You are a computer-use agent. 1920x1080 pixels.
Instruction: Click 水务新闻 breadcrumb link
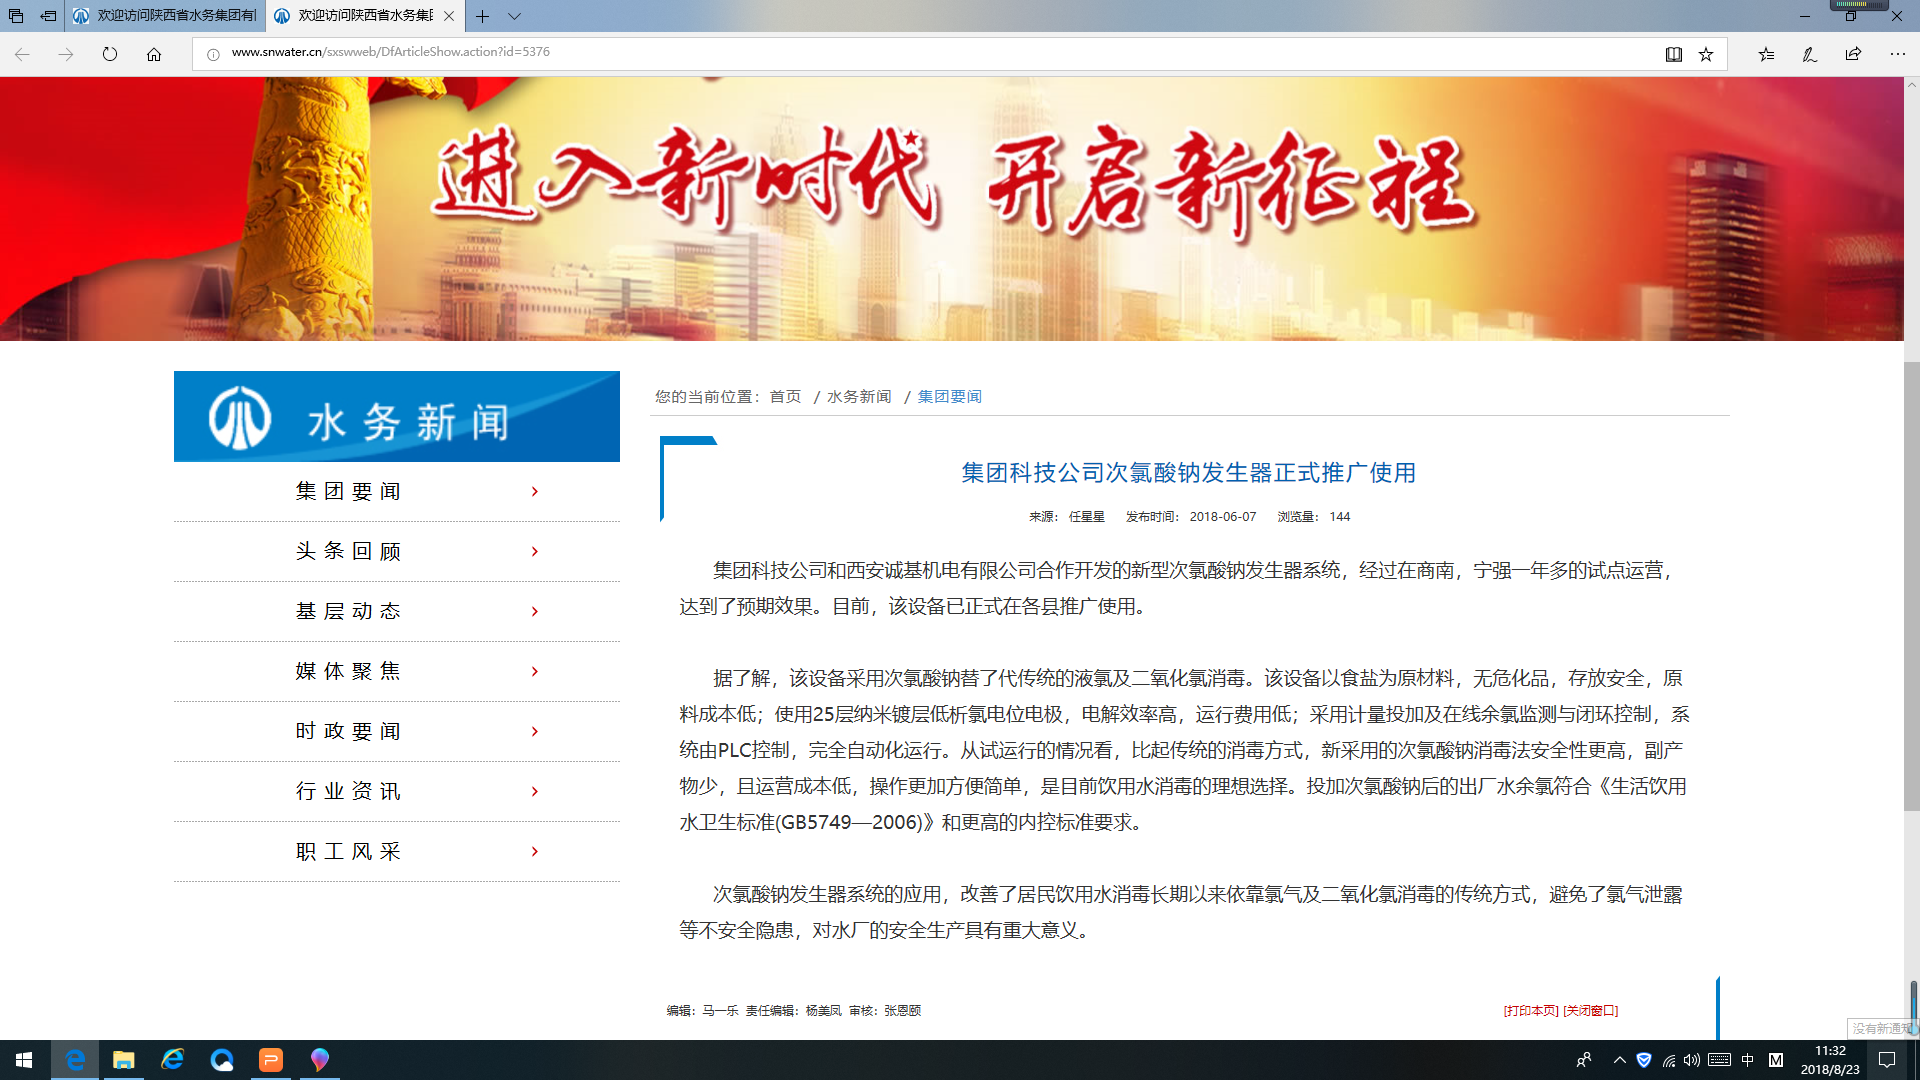[x=859, y=397]
